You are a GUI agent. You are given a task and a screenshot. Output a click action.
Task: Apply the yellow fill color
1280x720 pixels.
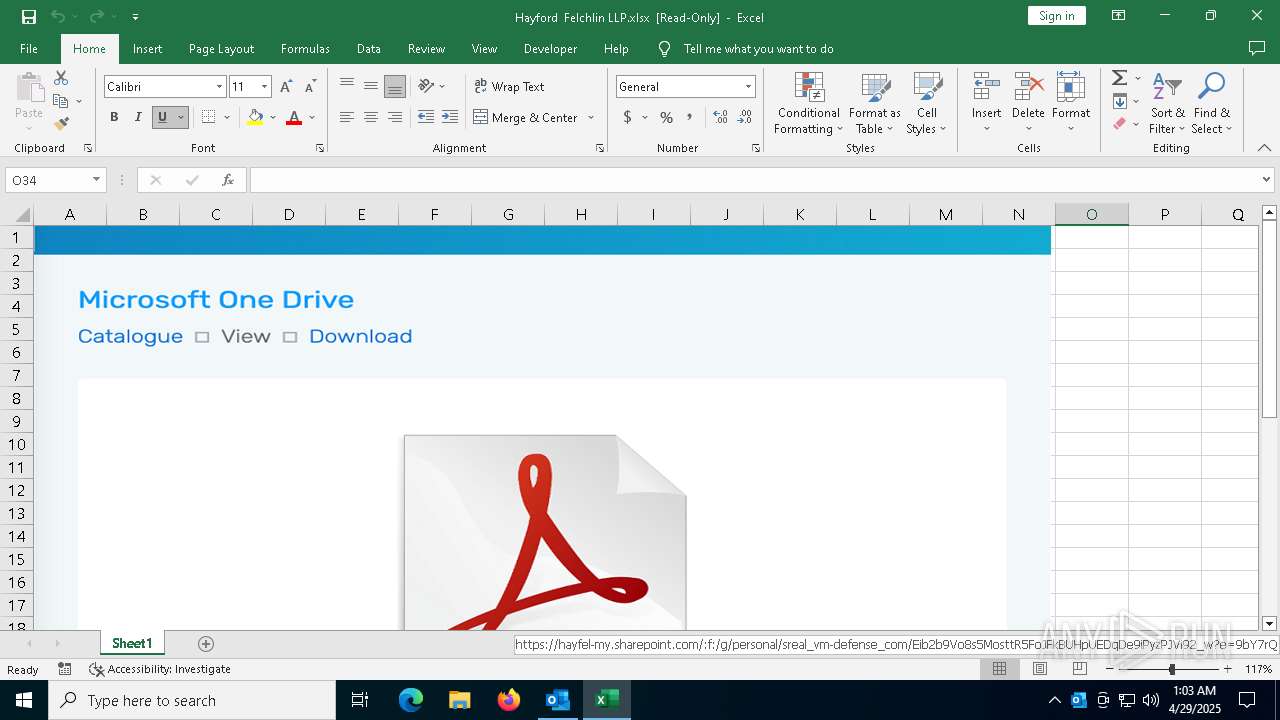pos(255,117)
